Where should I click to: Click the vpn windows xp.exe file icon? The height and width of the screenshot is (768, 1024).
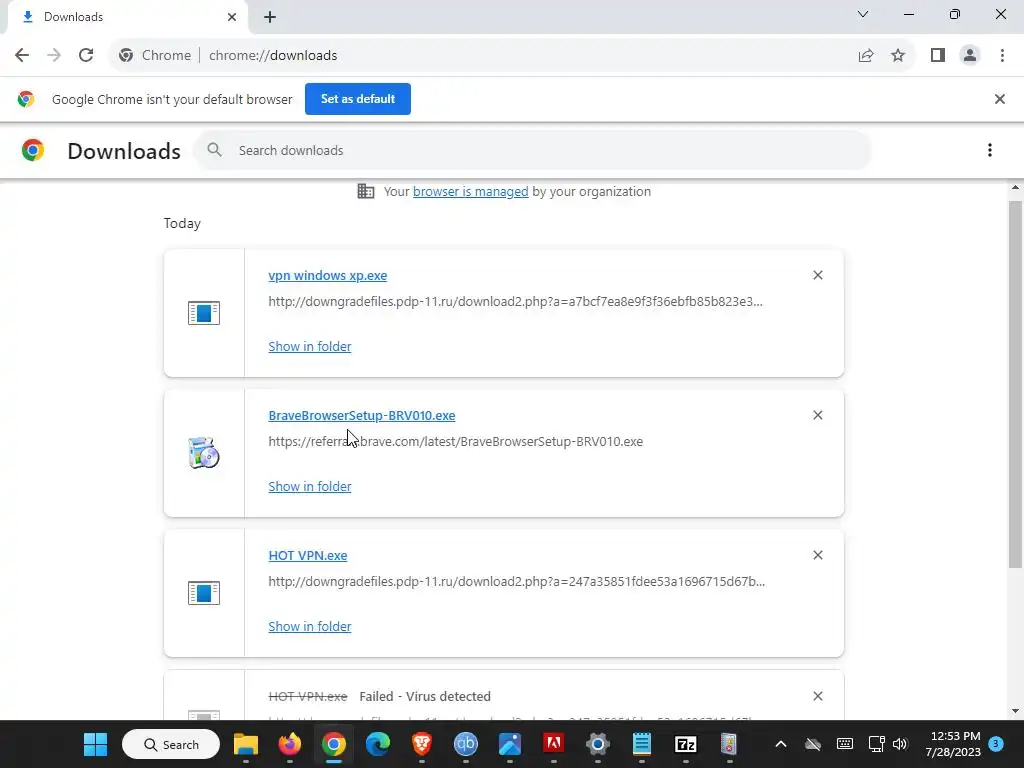[x=204, y=313]
